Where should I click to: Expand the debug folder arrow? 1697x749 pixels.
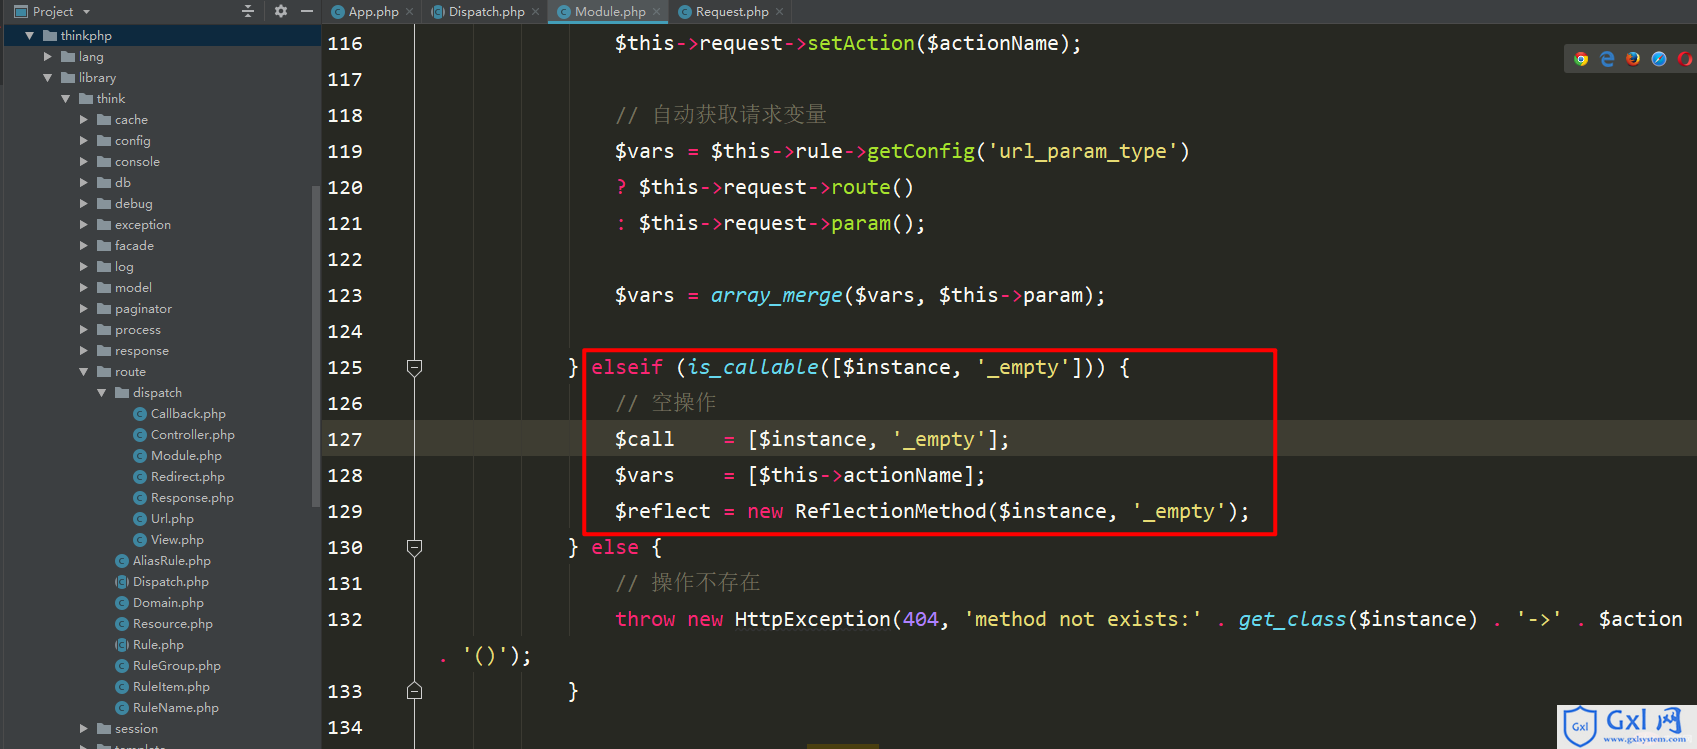[x=83, y=204]
